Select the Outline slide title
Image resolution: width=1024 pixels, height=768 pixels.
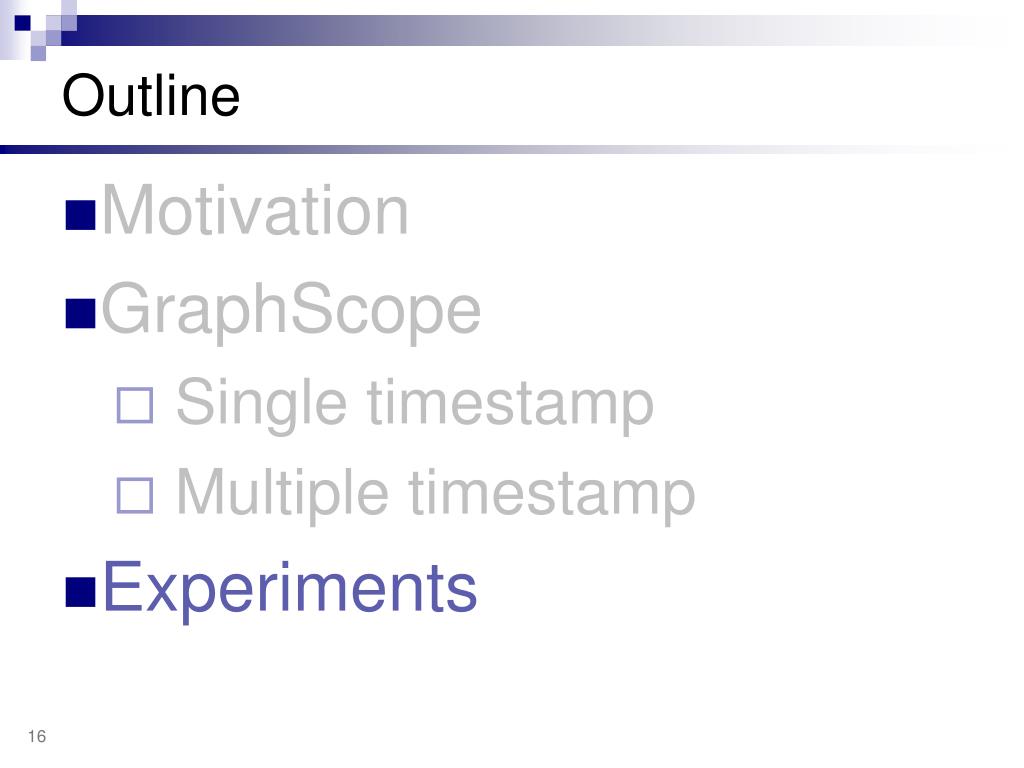click(x=151, y=95)
